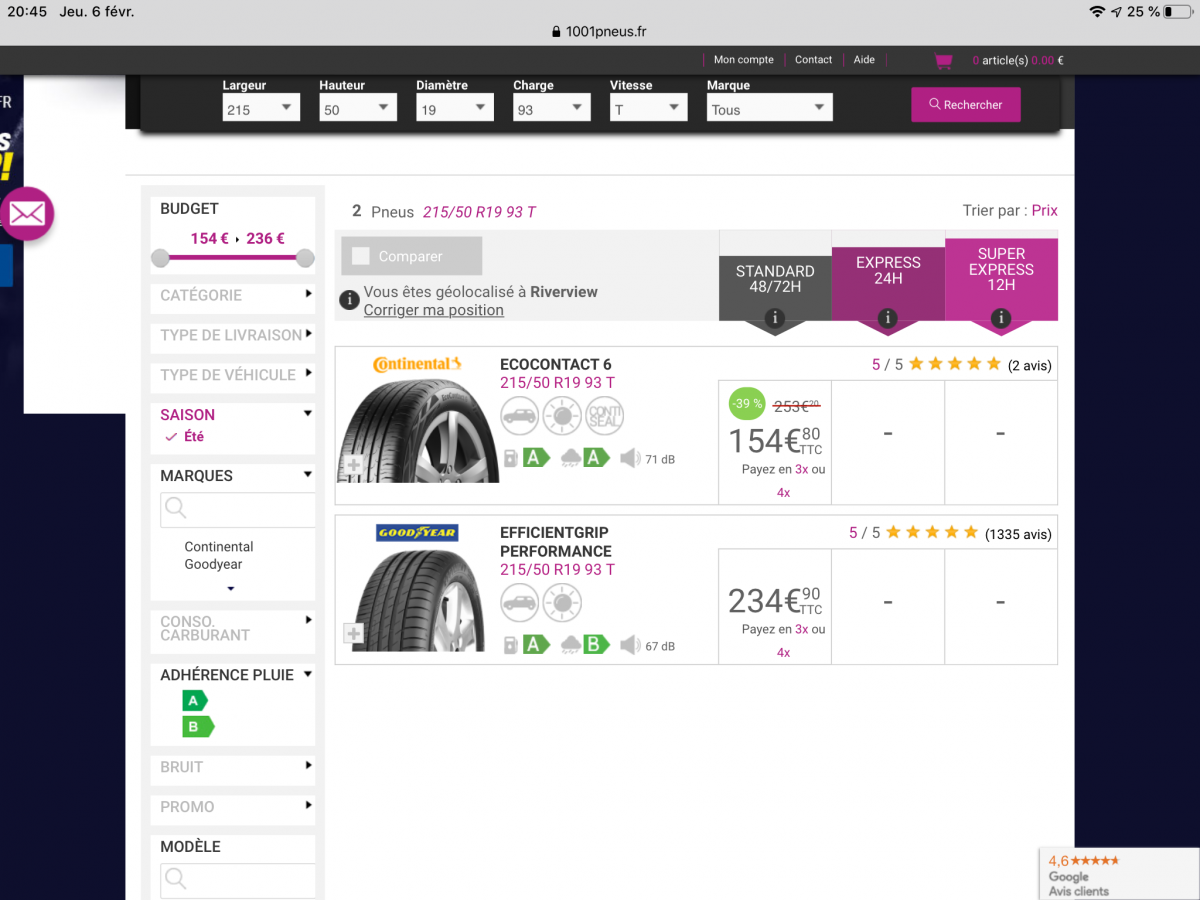Select rain grip rating A filter
1200x900 pixels.
pos(194,701)
